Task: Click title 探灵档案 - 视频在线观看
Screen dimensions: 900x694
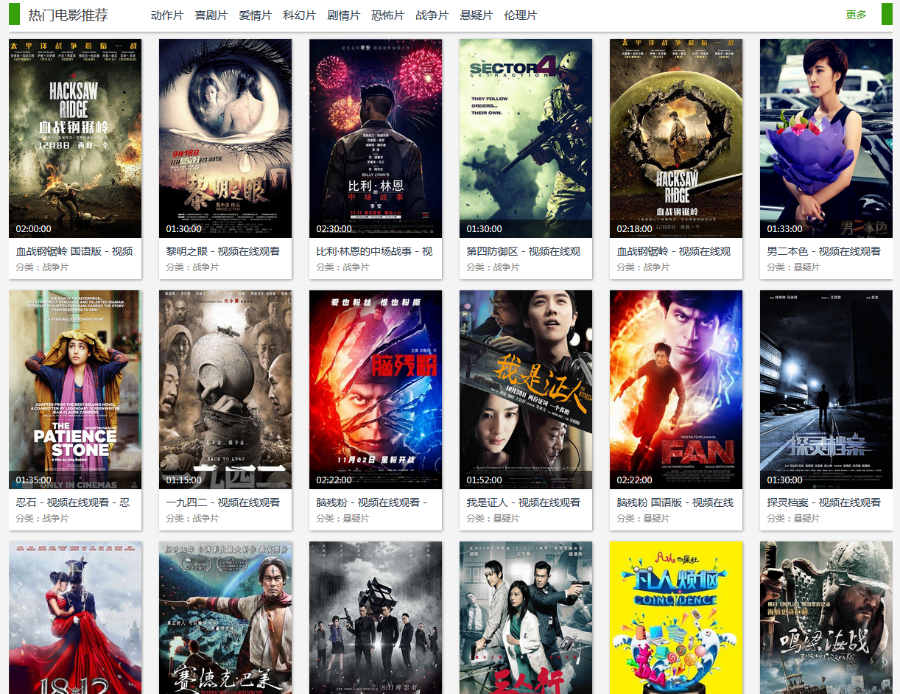Action: (824, 502)
